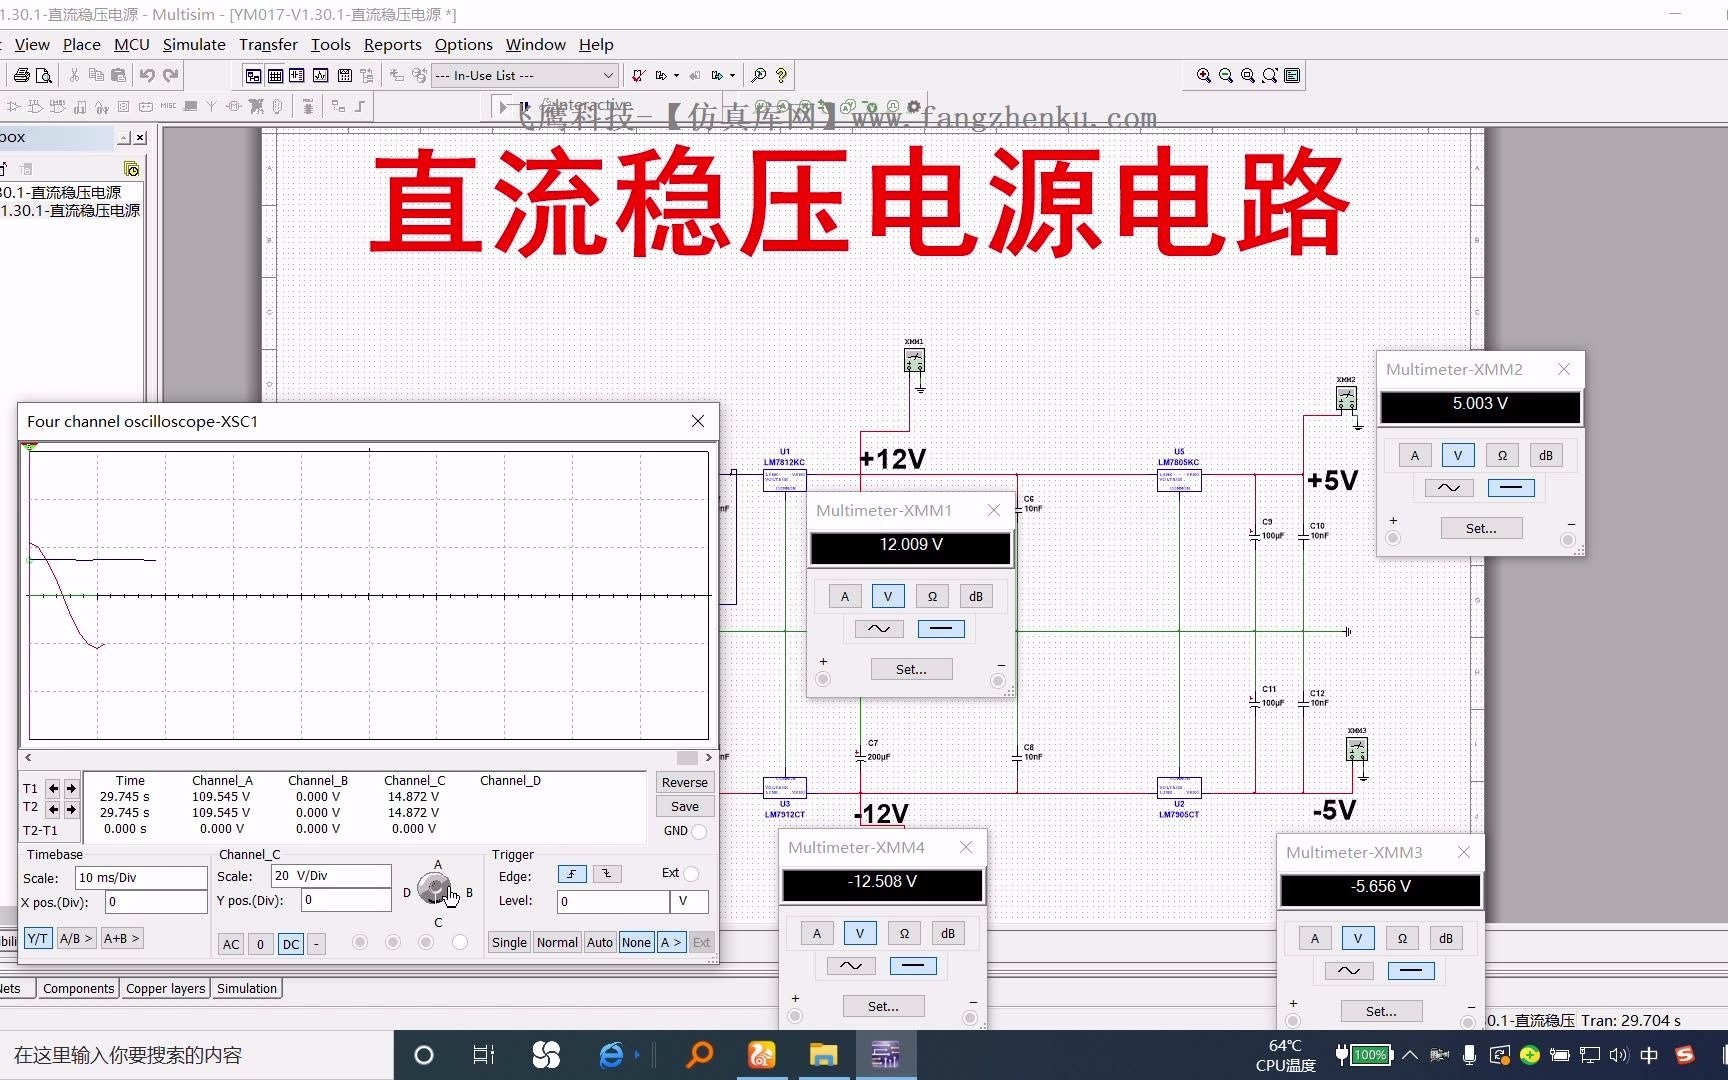Enable AC coupling for Channel C
This screenshot has height=1080, width=1728.
[231, 944]
